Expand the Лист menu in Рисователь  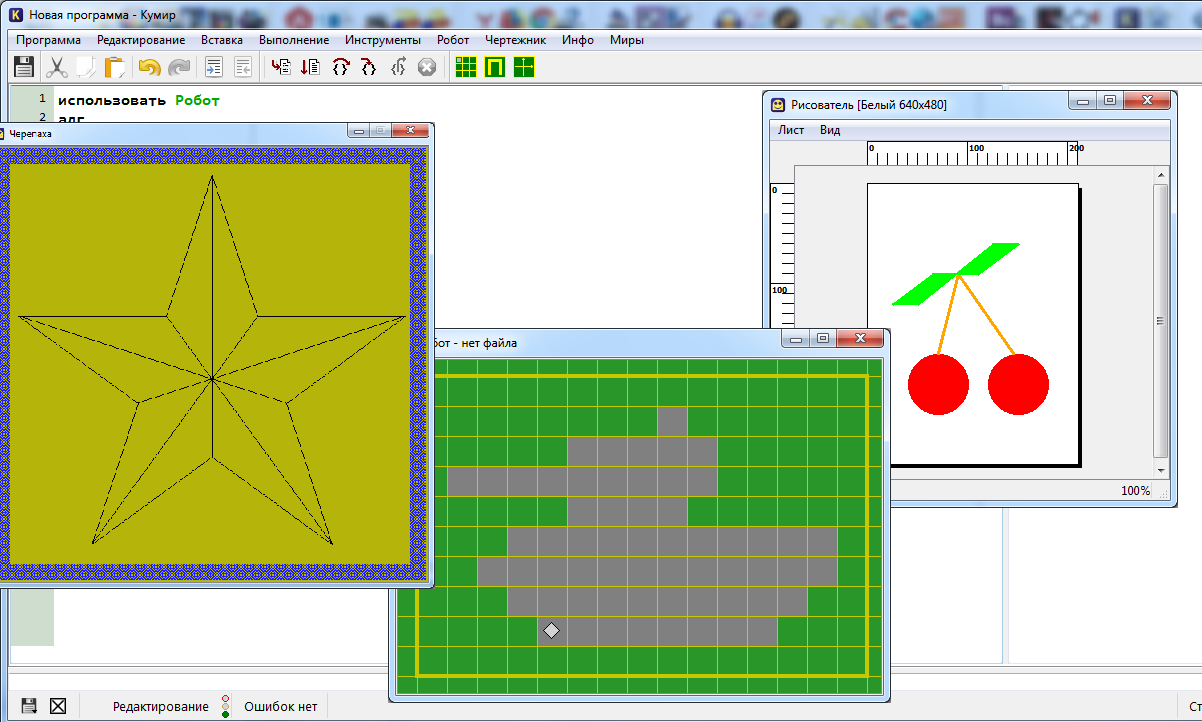(791, 130)
